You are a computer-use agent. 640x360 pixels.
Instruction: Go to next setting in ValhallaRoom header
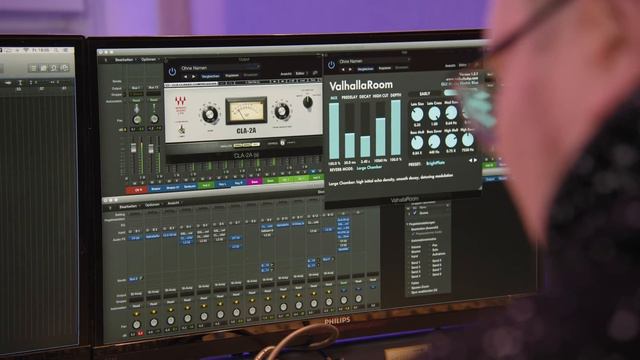point(350,69)
